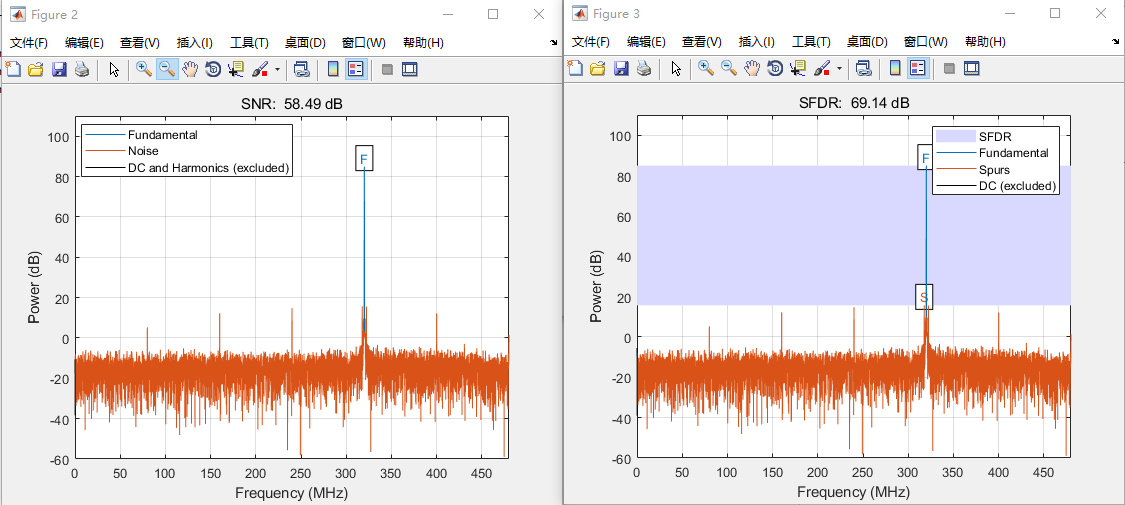Open 文件(F) menu in Figure 3

[x=591, y=42]
